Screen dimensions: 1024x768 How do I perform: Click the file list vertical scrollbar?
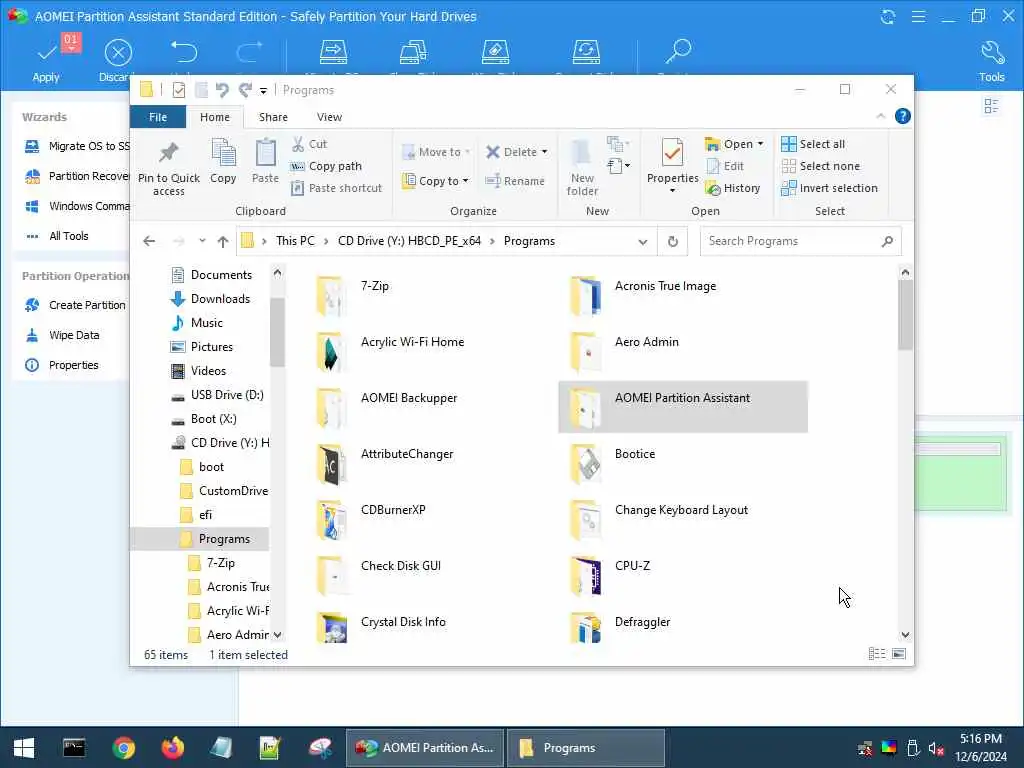pyautogui.click(x=905, y=315)
